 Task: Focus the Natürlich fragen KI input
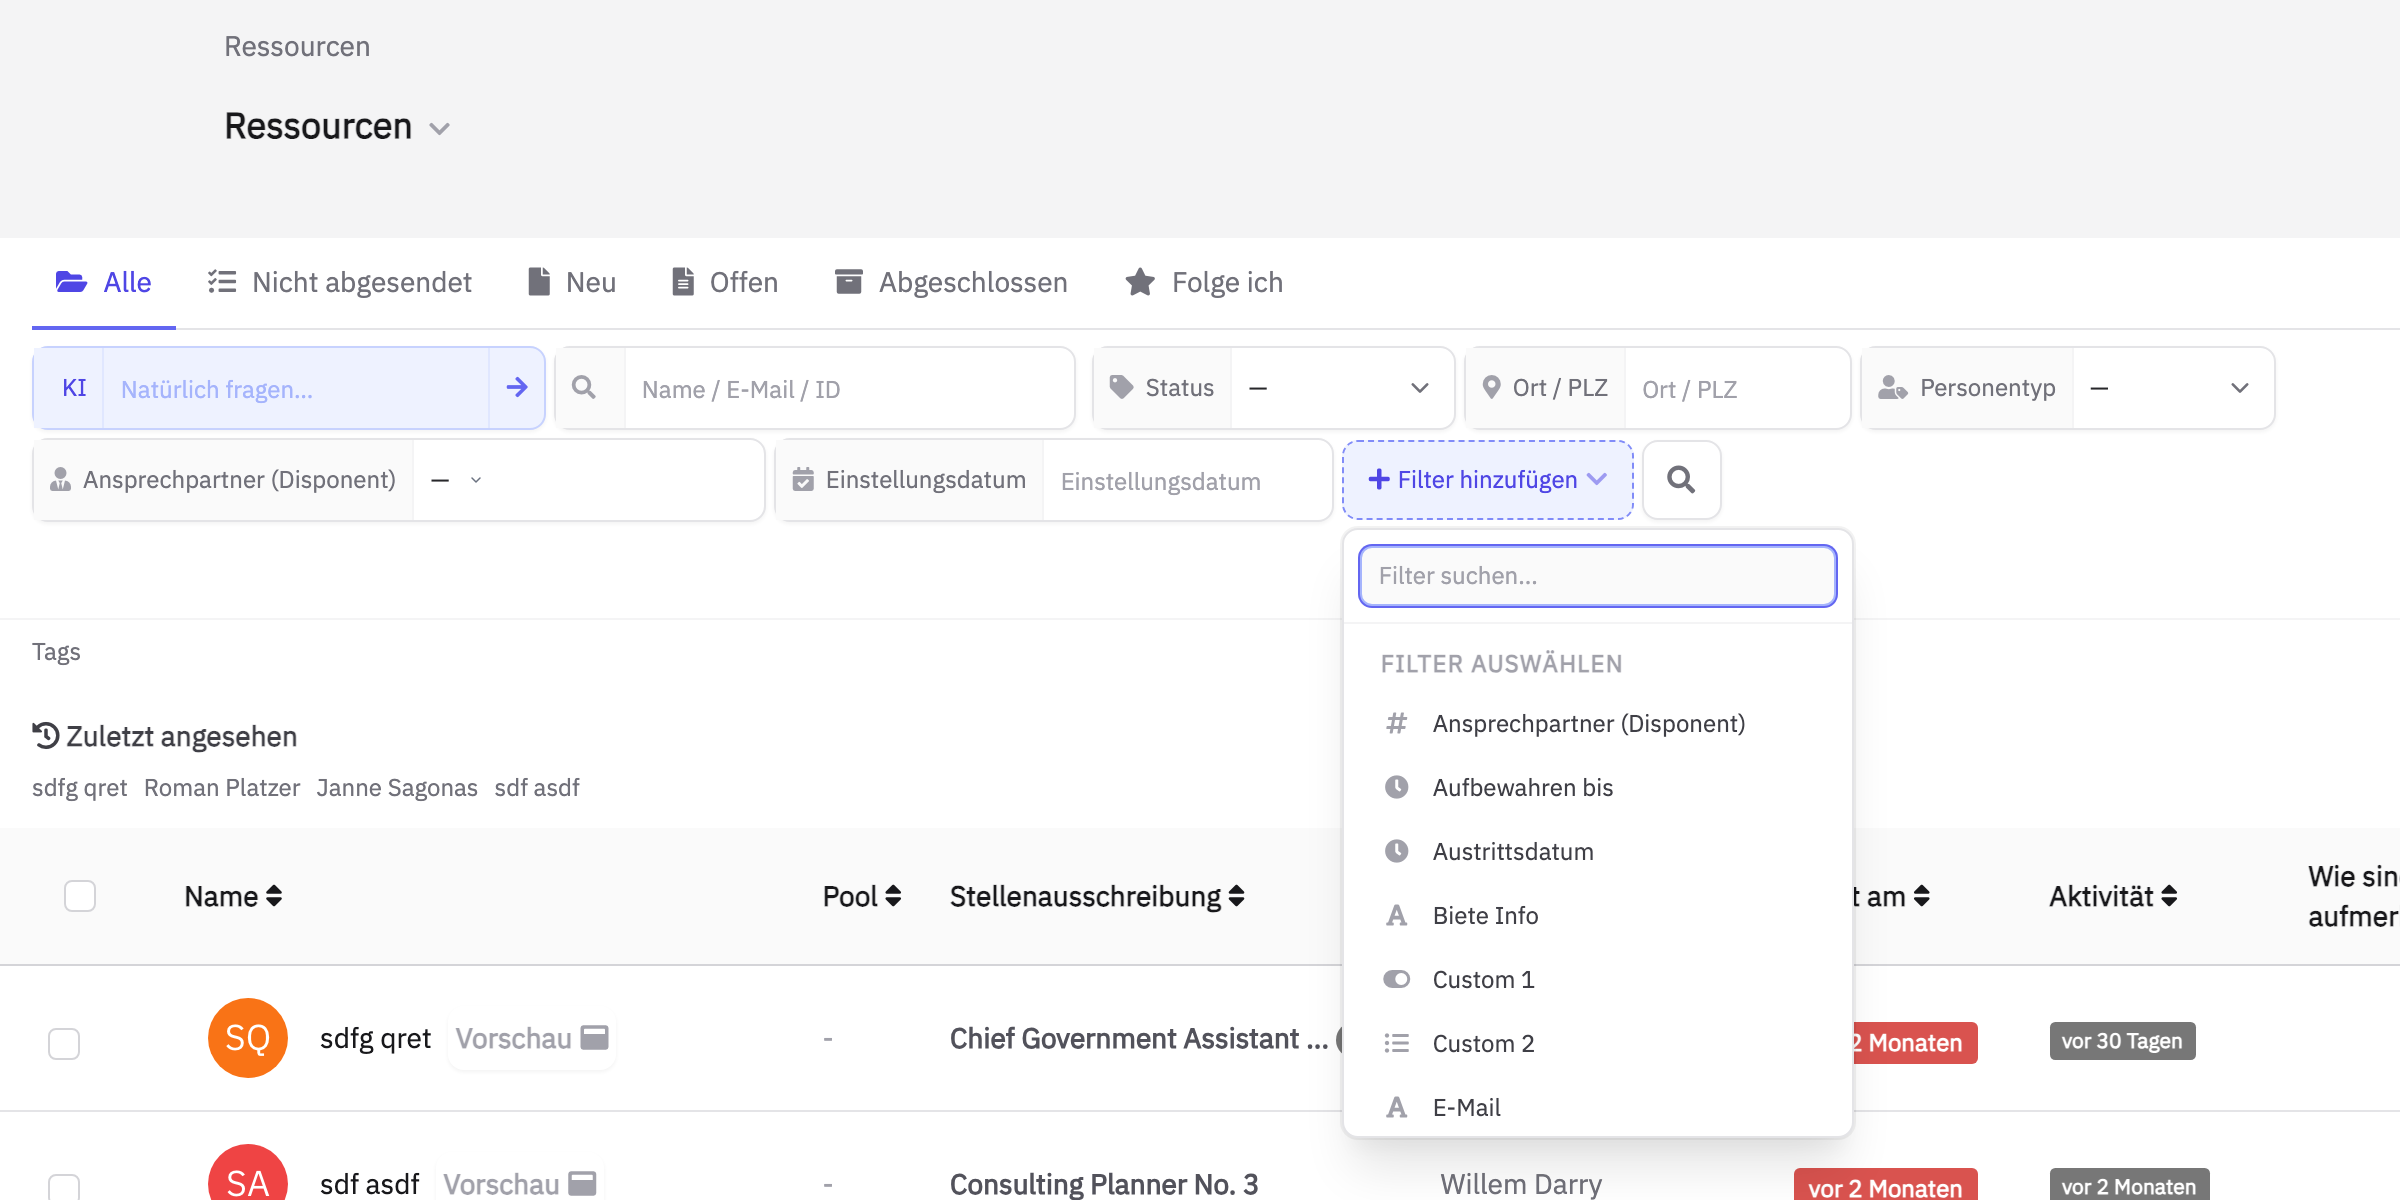coord(296,388)
